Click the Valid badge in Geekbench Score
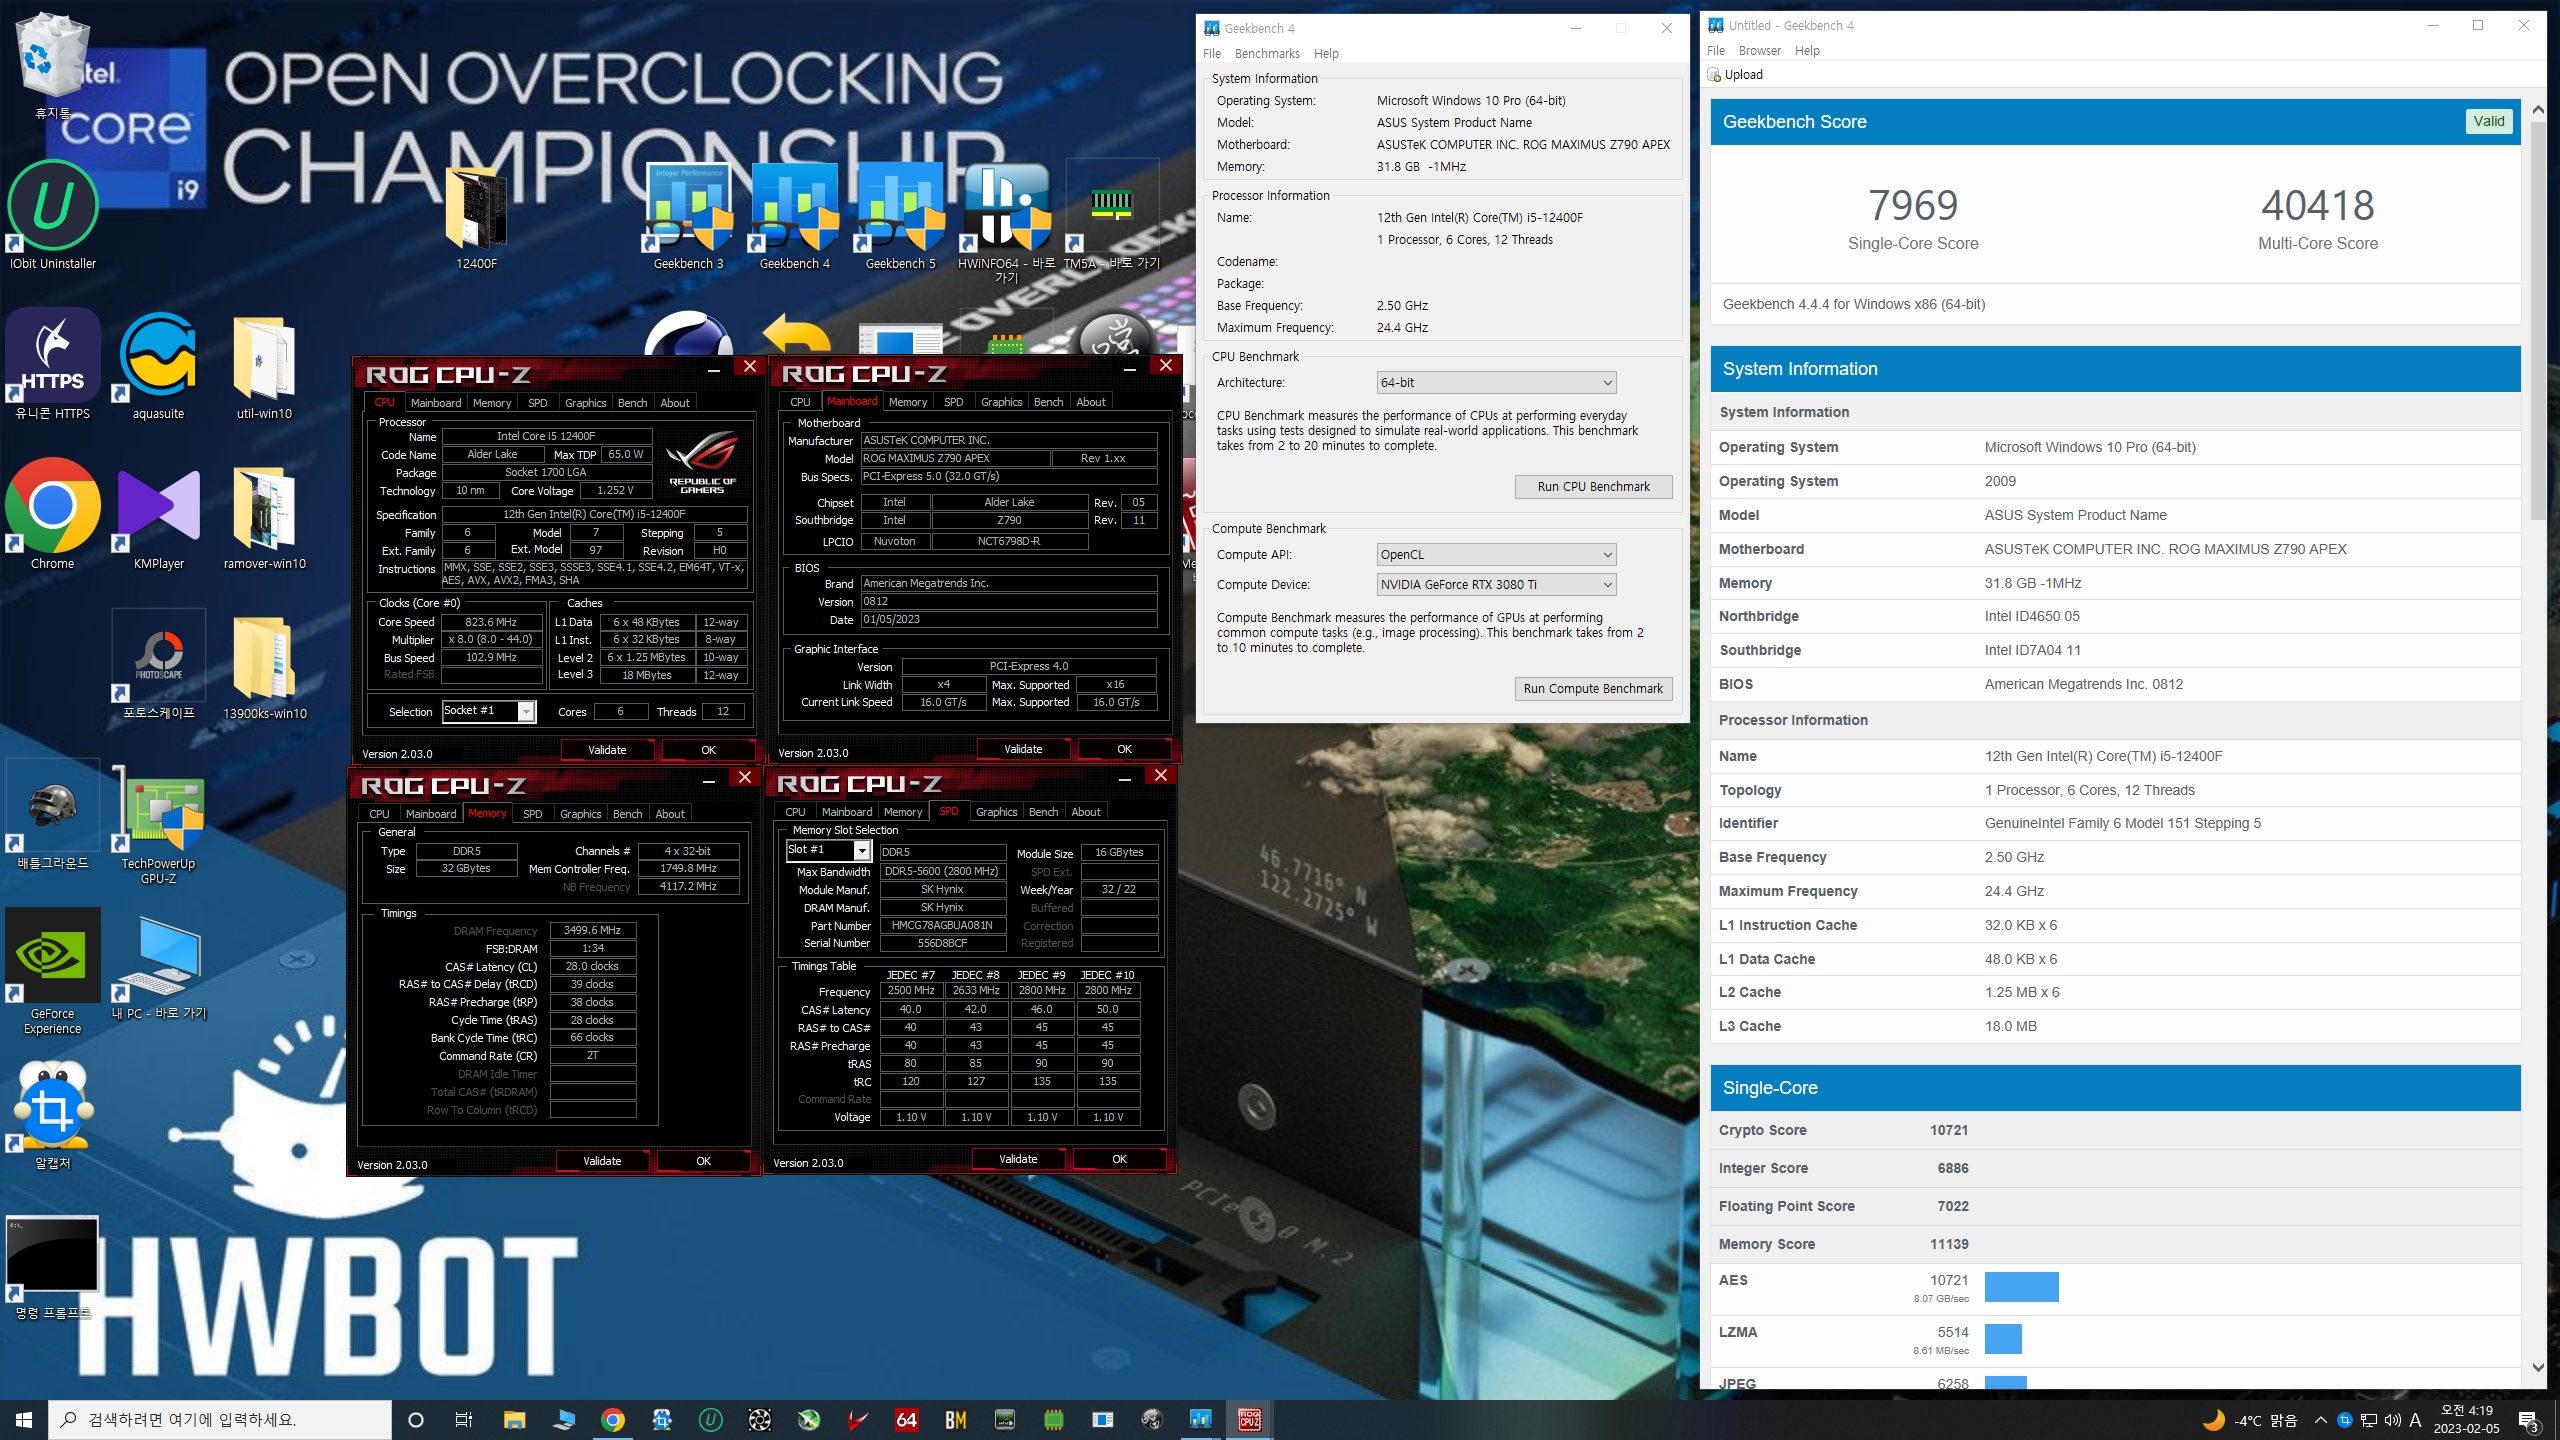The height and width of the screenshot is (1440, 2560). [2488, 121]
